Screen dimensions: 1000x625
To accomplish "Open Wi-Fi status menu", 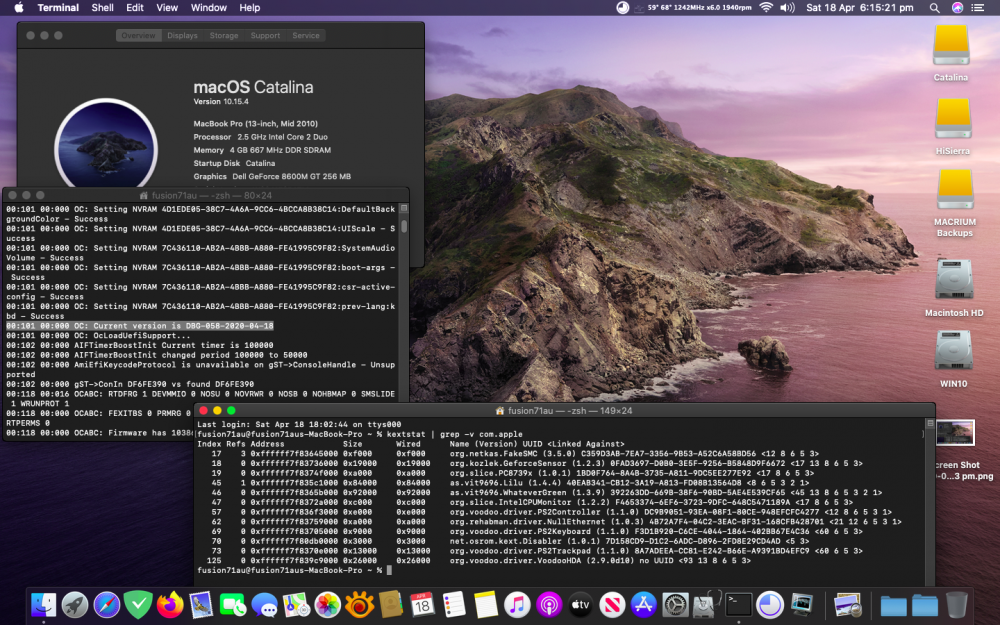I will tap(766, 8).
